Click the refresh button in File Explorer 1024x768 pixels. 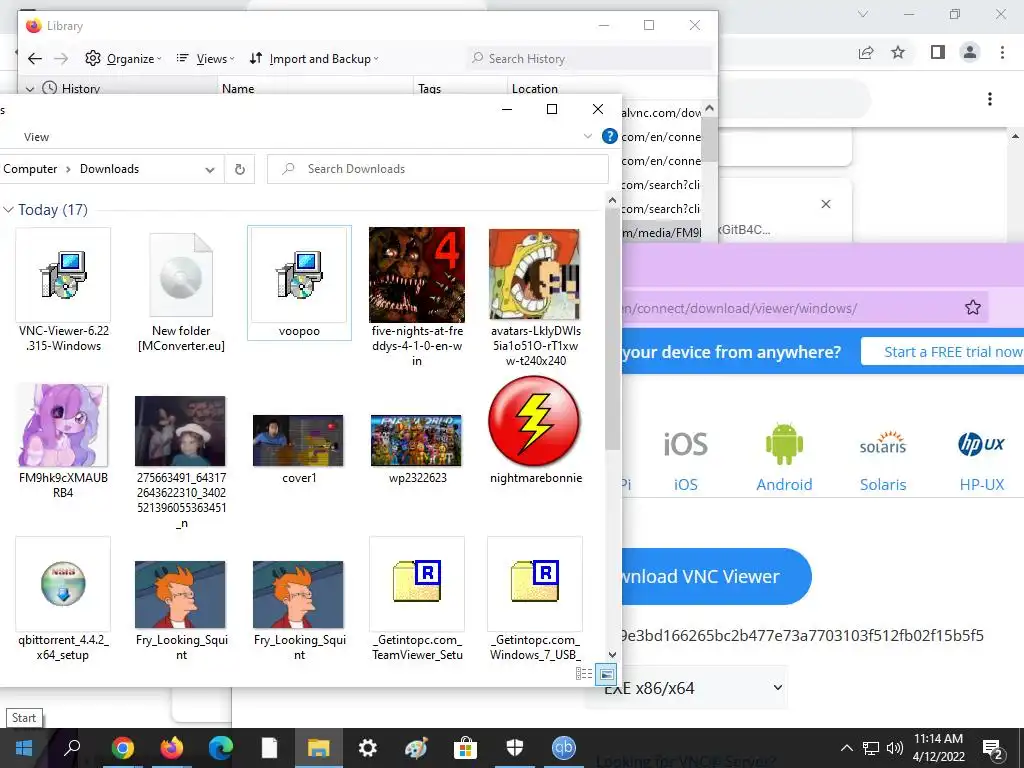240,169
